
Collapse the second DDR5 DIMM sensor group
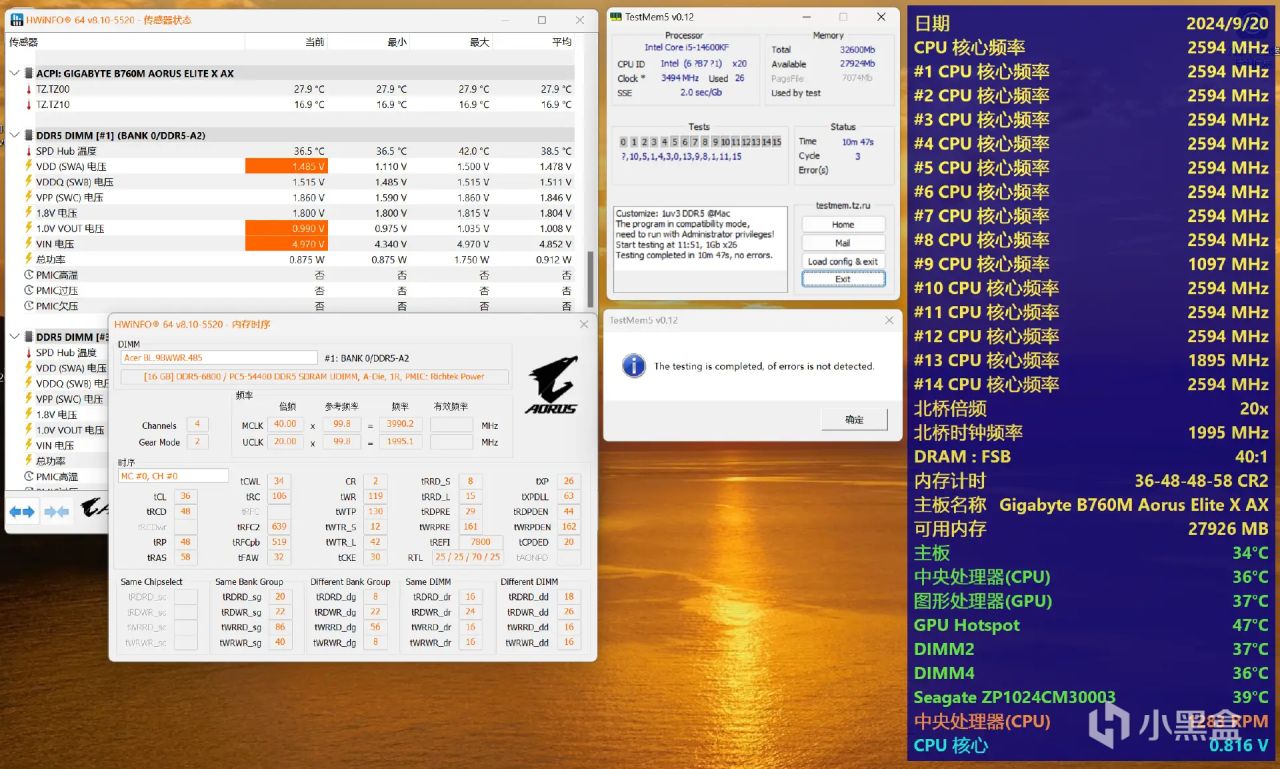pyautogui.click(x=13, y=337)
